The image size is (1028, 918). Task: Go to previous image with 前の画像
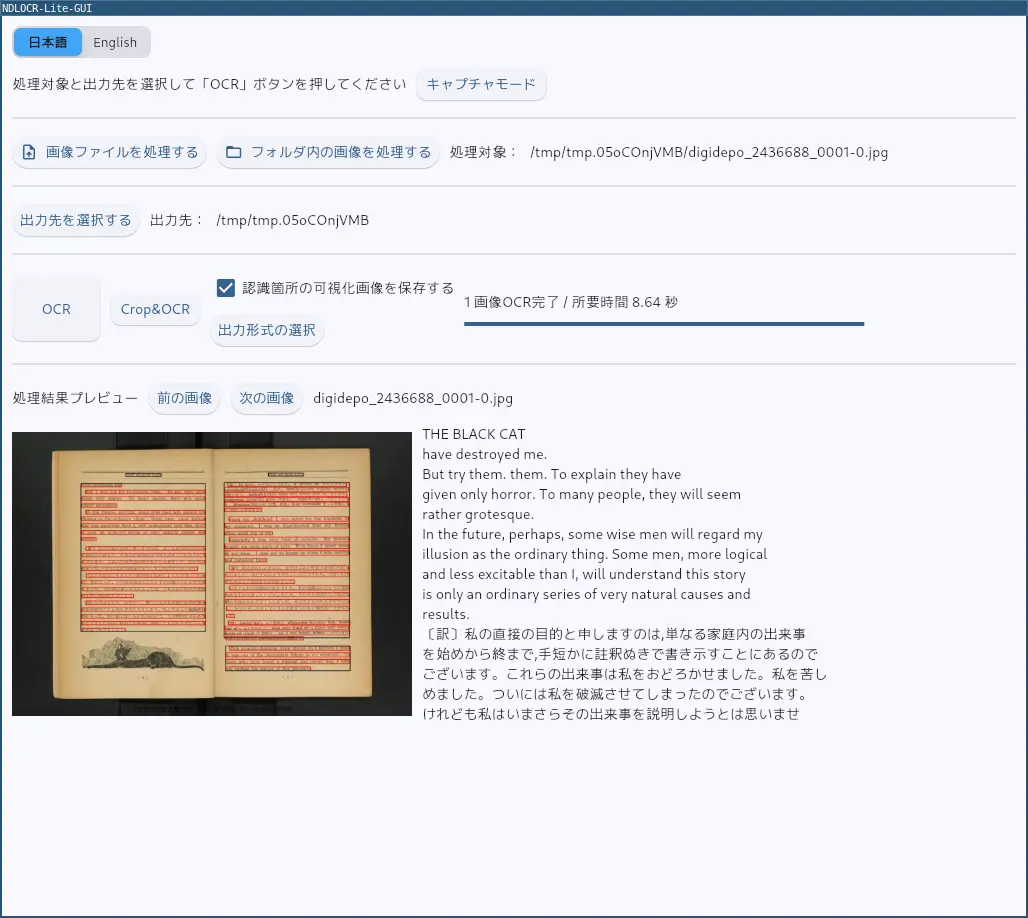click(184, 398)
